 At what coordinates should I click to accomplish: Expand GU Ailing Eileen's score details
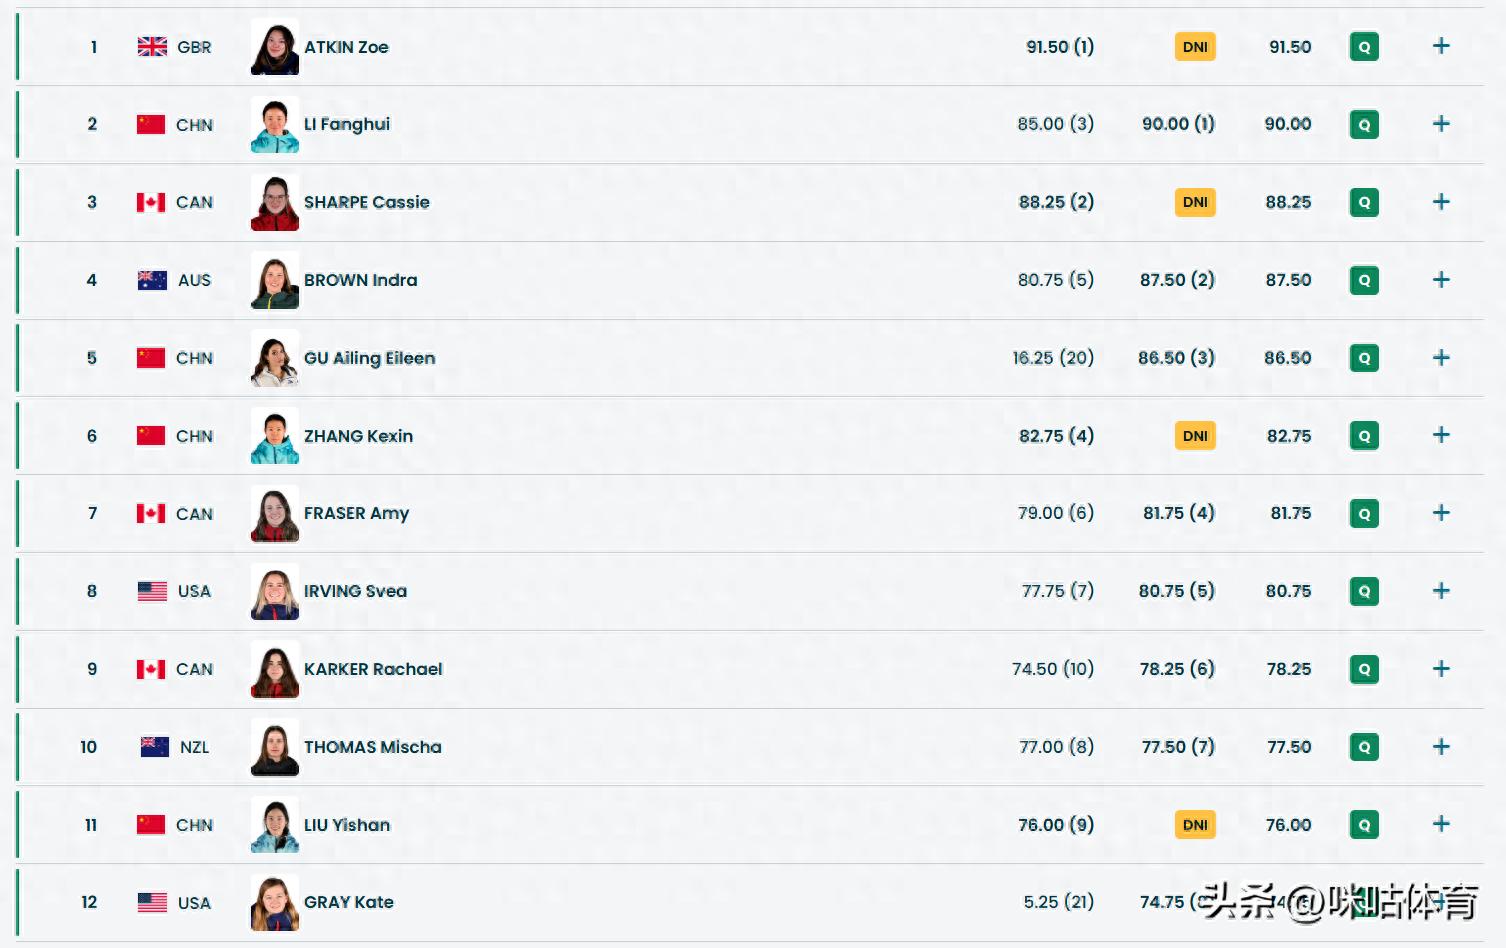(x=1440, y=358)
